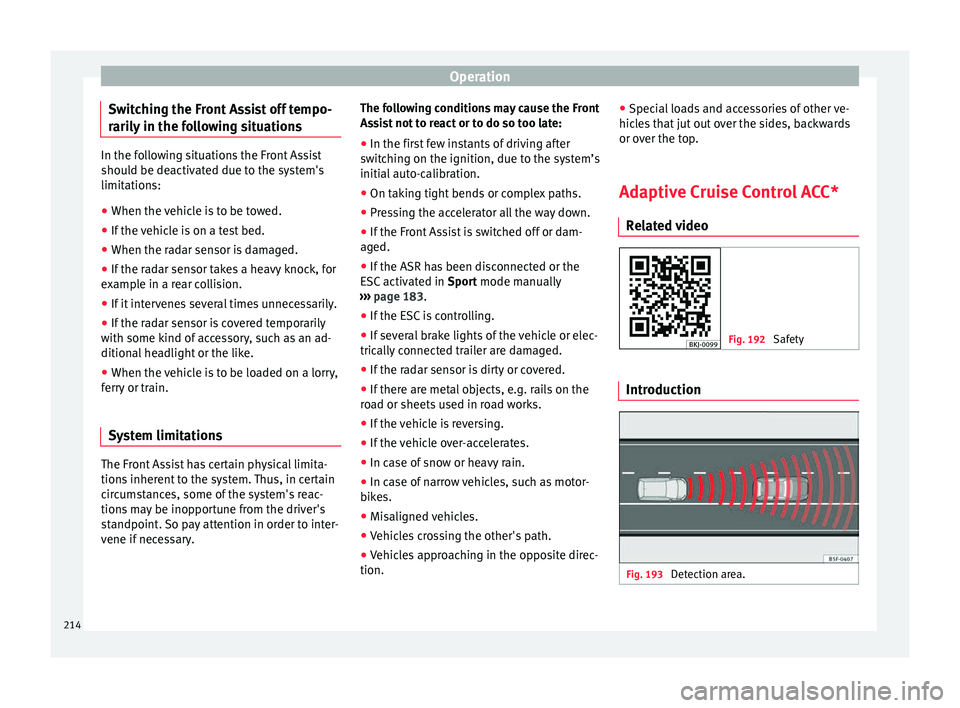Select "If the Front Assist is switched off or damaged."
The height and width of the screenshot is (708, 960).
point(471,239)
